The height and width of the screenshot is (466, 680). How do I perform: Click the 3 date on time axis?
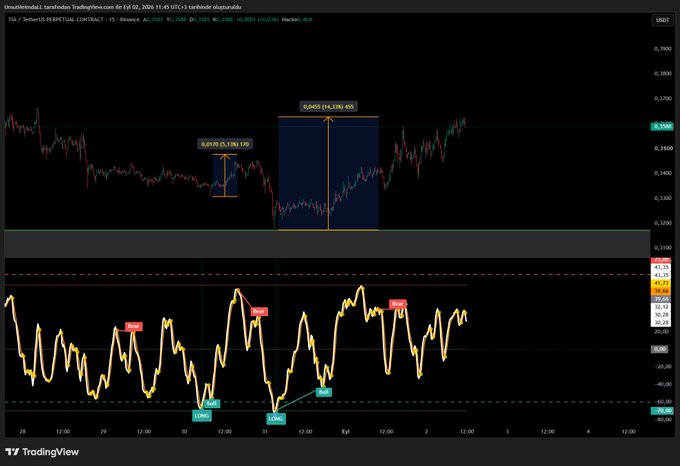point(507,432)
